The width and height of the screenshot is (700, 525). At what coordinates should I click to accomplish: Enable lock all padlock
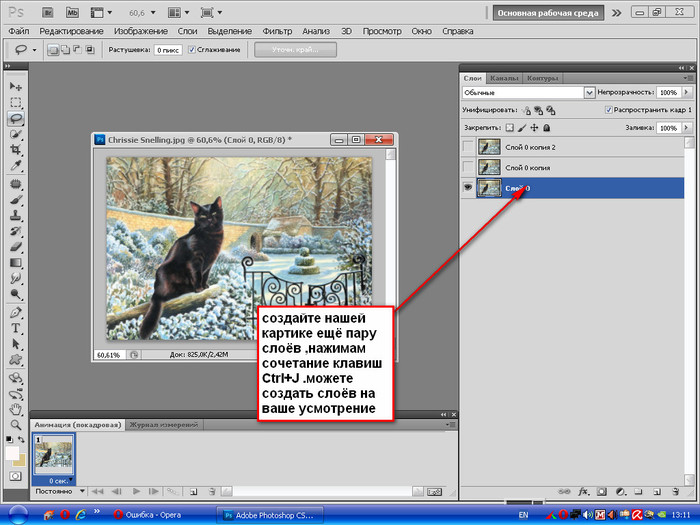pos(546,128)
